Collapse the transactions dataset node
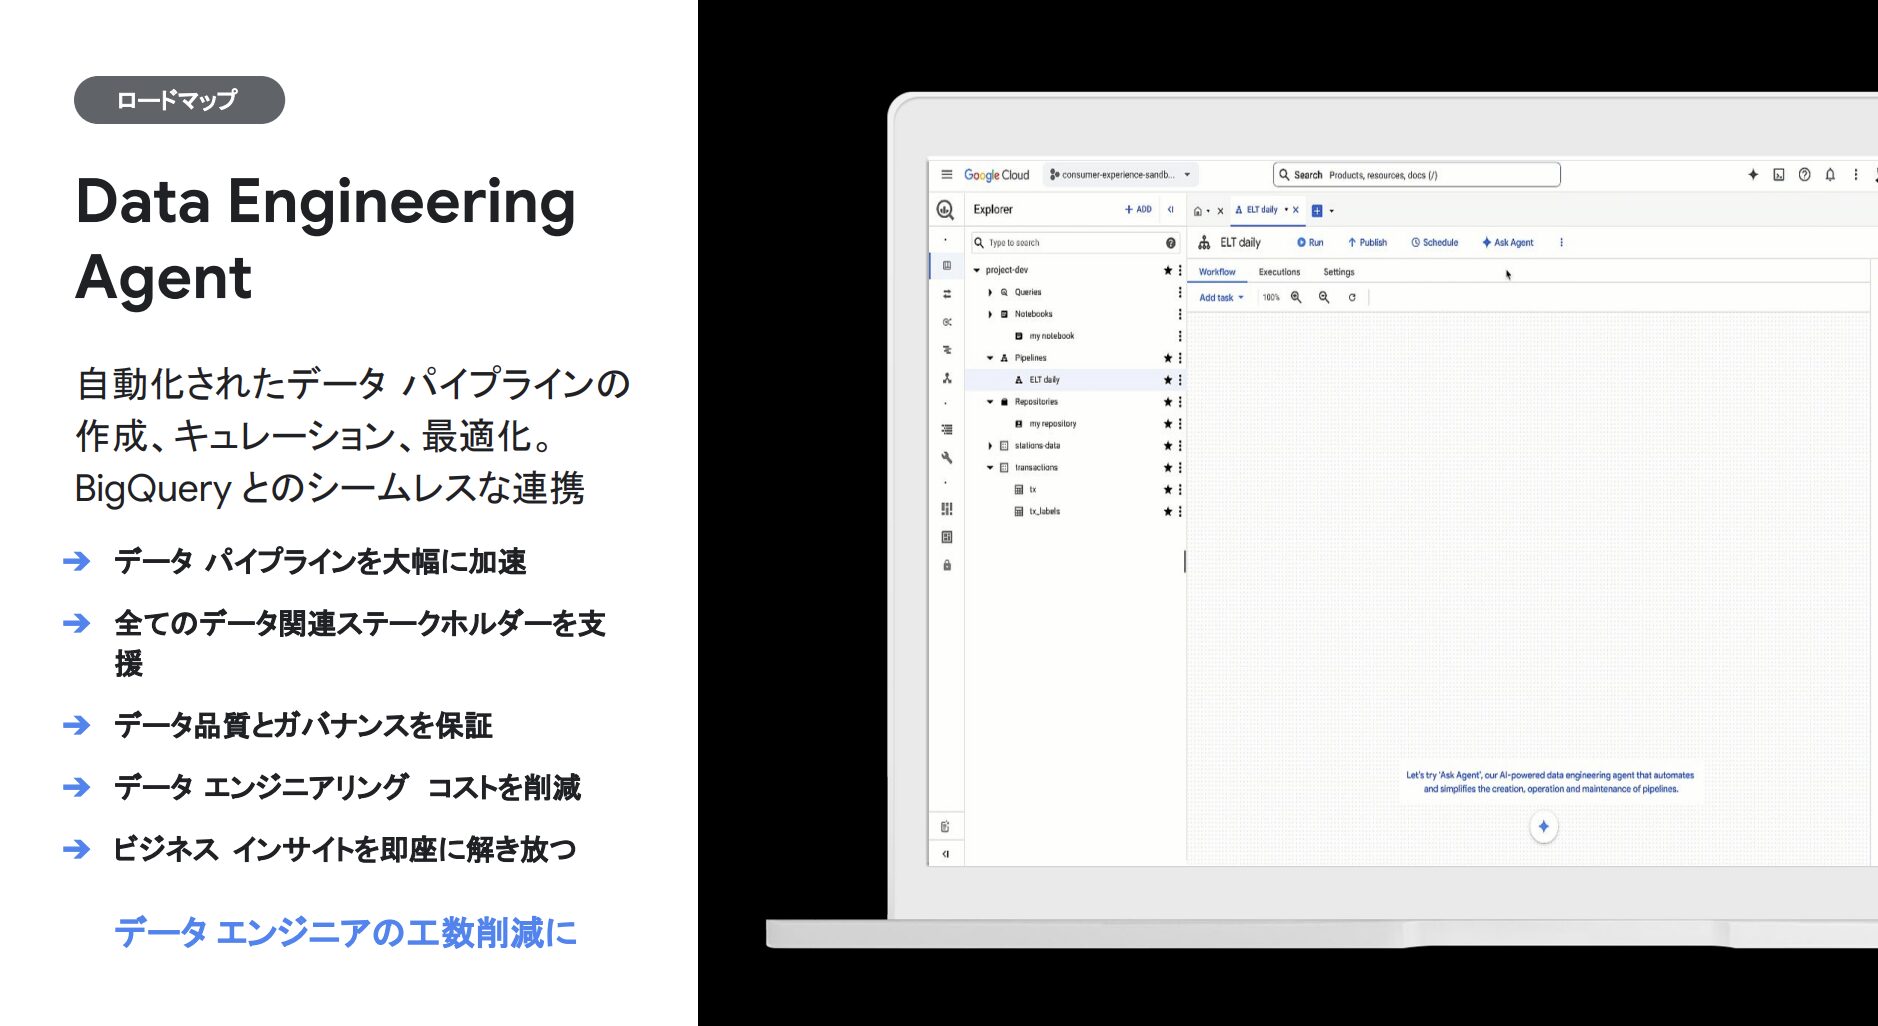 [990, 468]
